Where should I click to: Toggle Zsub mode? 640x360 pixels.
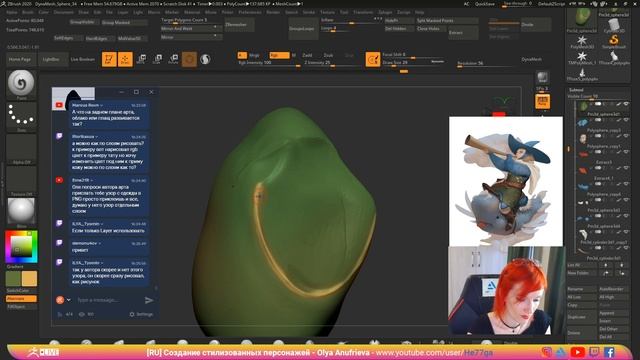click(x=328, y=55)
